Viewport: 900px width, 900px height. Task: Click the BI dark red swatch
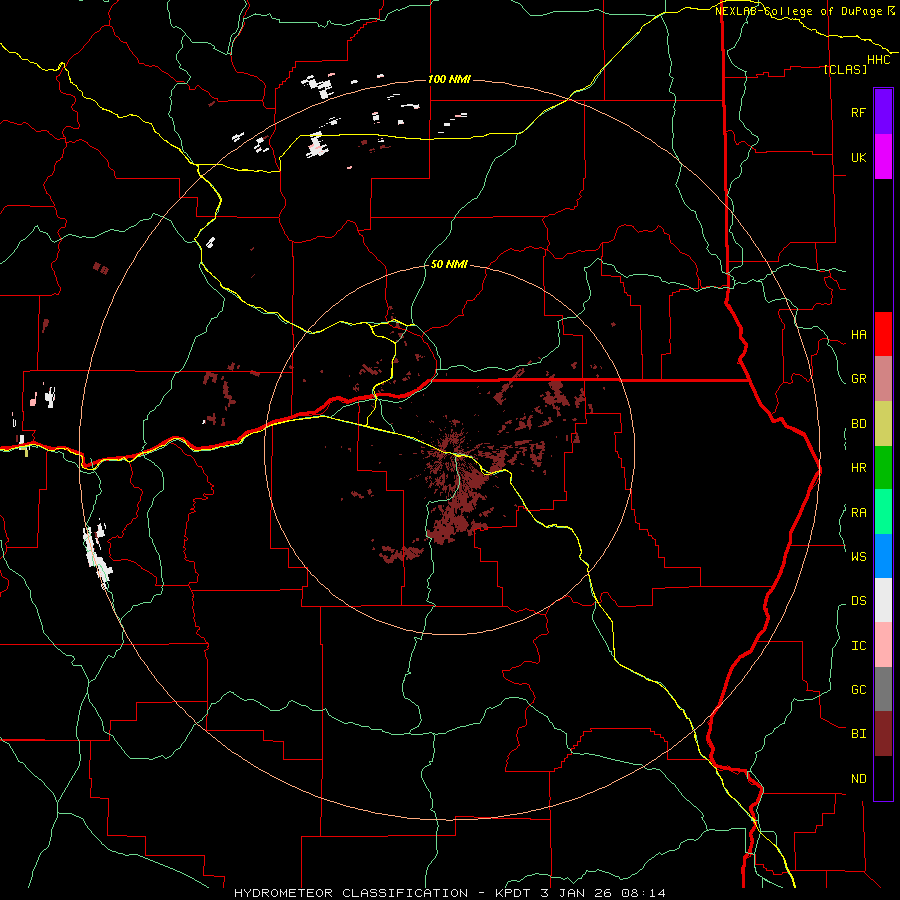coord(883,734)
